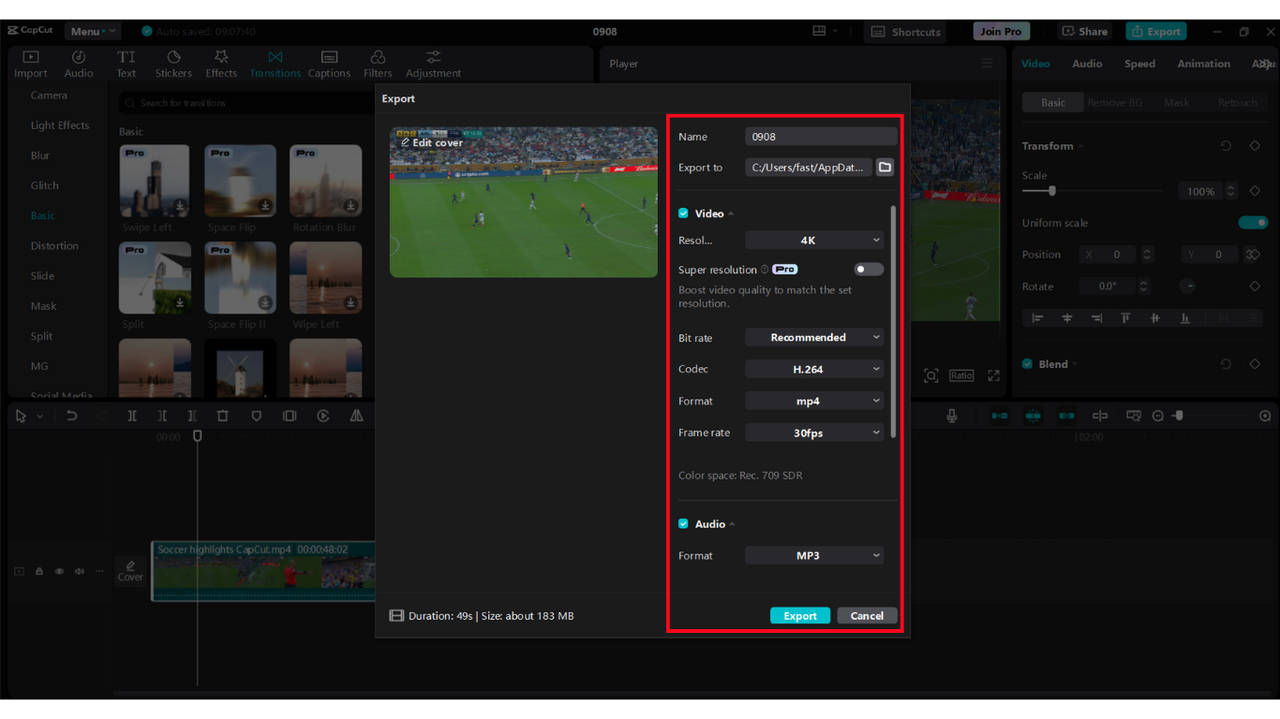The width and height of the screenshot is (1280, 719).
Task: Click the split clip icon in timeline toolbar
Action: 131,416
